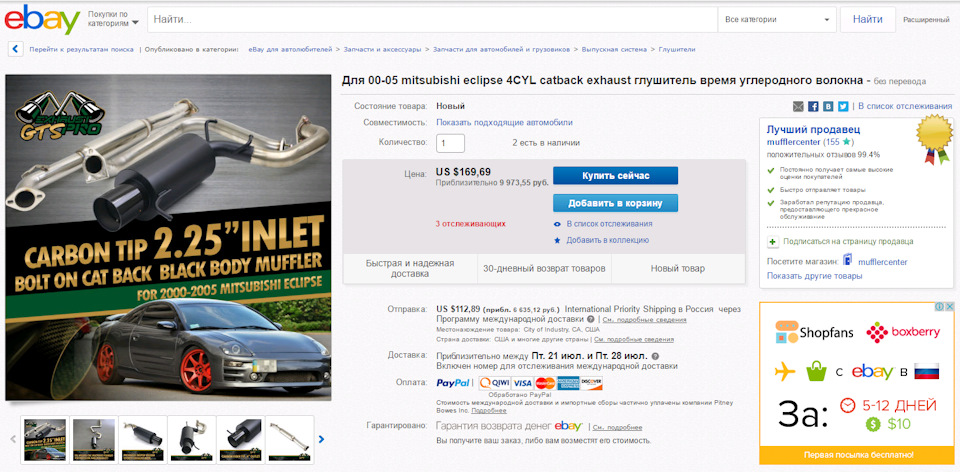Share listing via email envelope icon
Viewport: 960px width, 472px height.
point(798,107)
